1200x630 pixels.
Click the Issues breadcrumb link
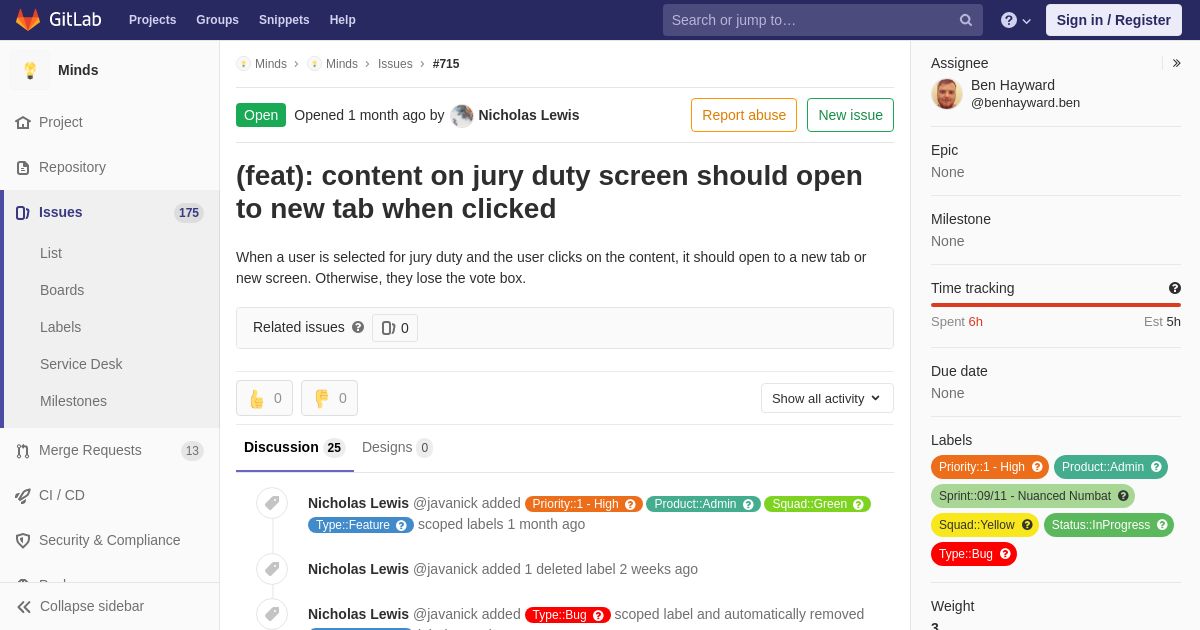click(395, 64)
